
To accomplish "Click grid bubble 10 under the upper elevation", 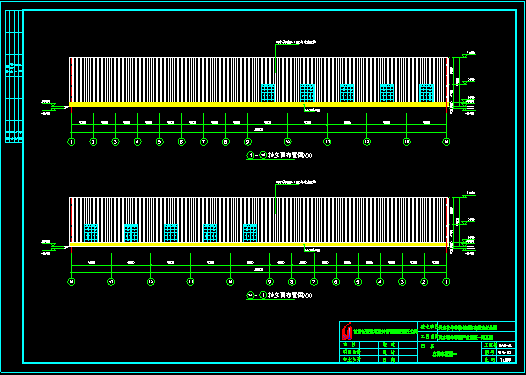I will click(287, 142).
